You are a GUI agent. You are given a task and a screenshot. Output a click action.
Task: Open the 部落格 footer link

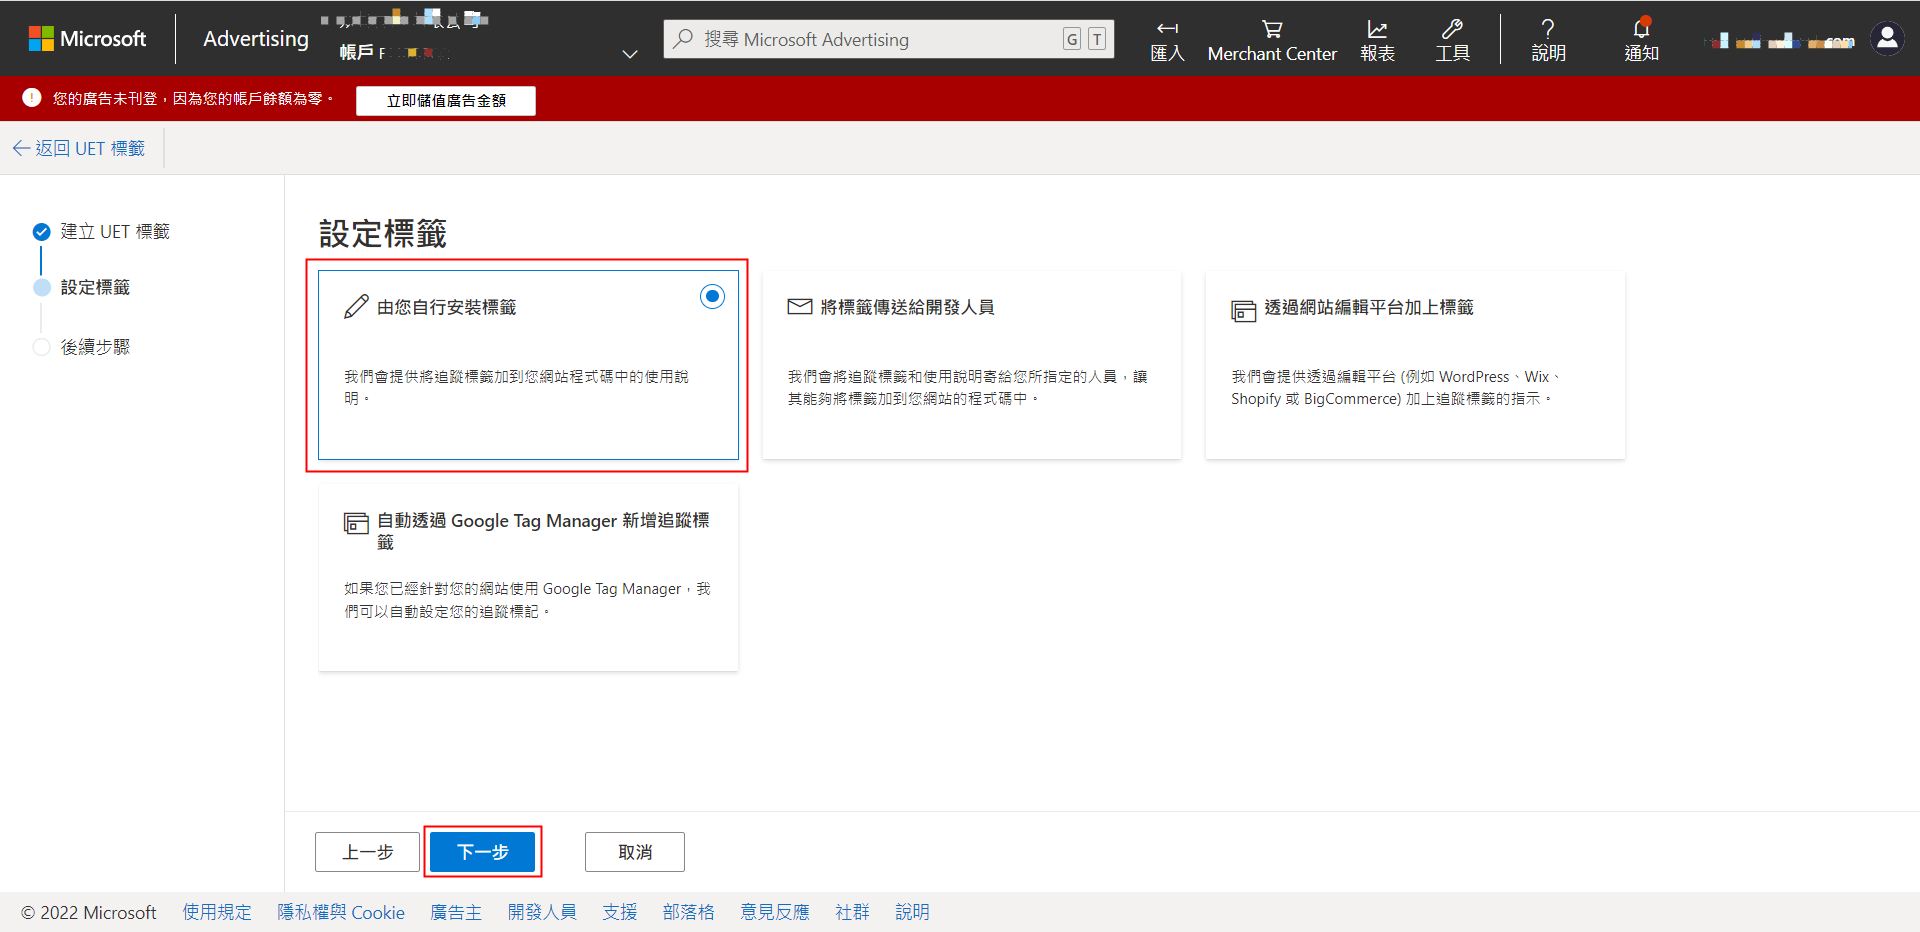pyautogui.click(x=689, y=912)
